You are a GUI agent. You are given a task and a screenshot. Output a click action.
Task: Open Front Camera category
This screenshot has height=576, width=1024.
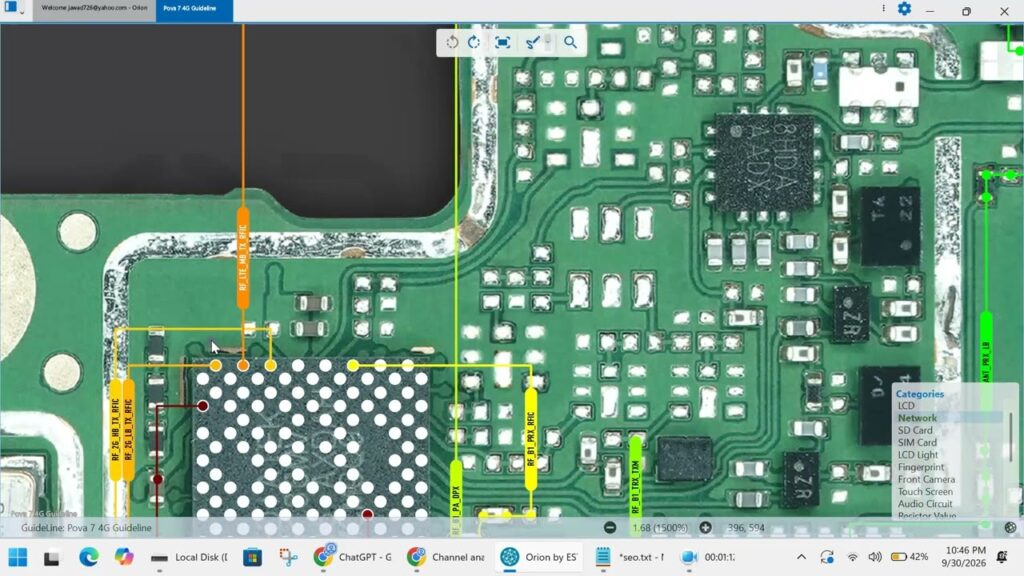point(926,479)
